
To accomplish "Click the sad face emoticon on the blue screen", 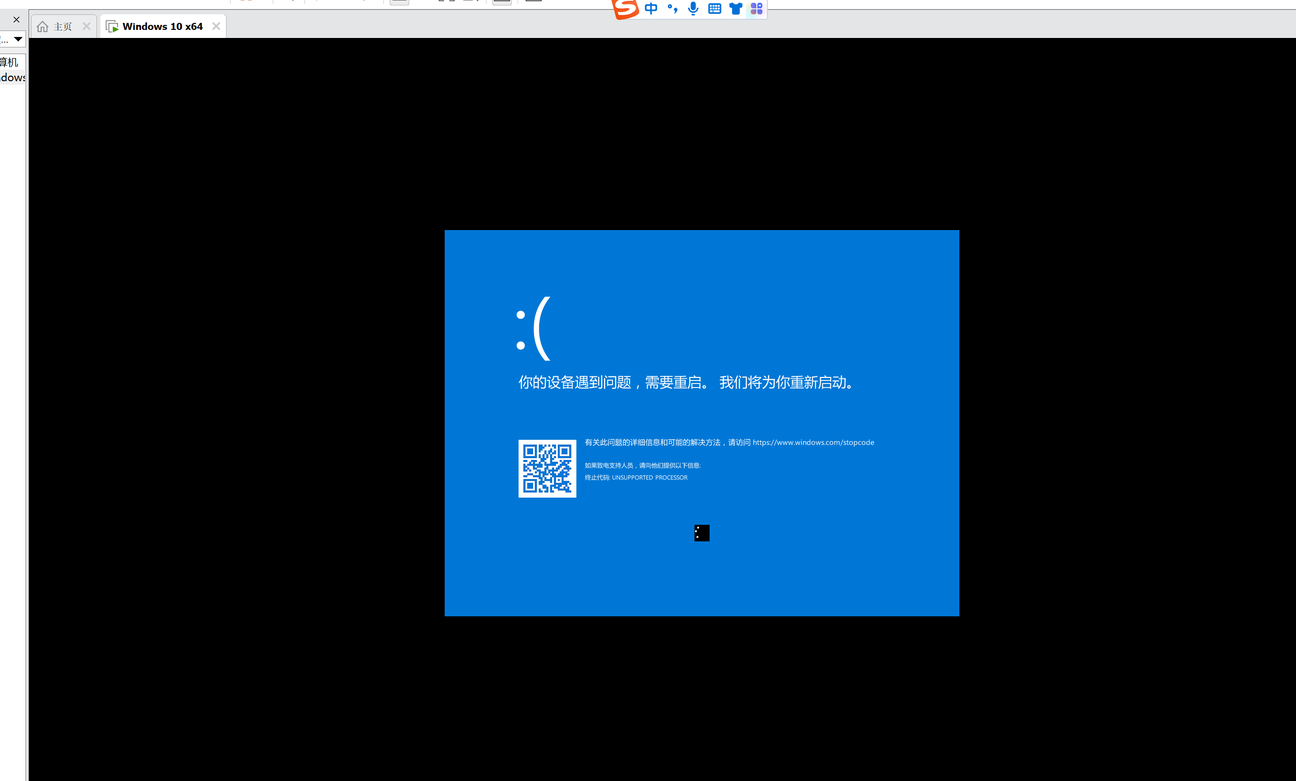I will click(x=533, y=329).
